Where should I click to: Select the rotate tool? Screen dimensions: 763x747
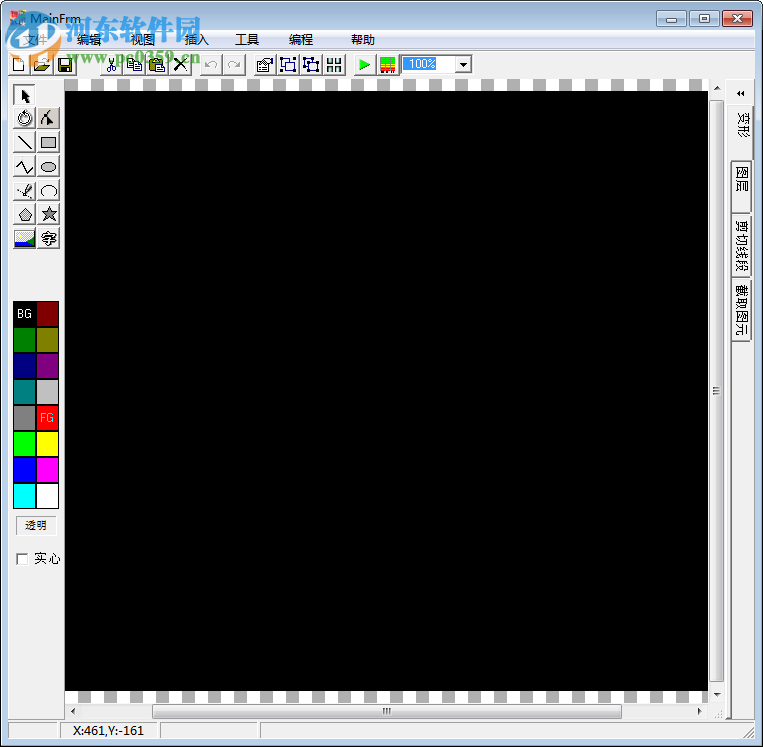(x=24, y=118)
